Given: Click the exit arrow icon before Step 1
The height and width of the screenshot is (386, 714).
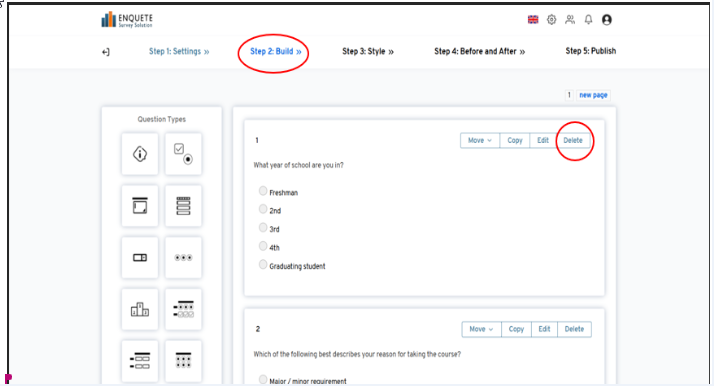Looking at the screenshot, I should pos(106,52).
